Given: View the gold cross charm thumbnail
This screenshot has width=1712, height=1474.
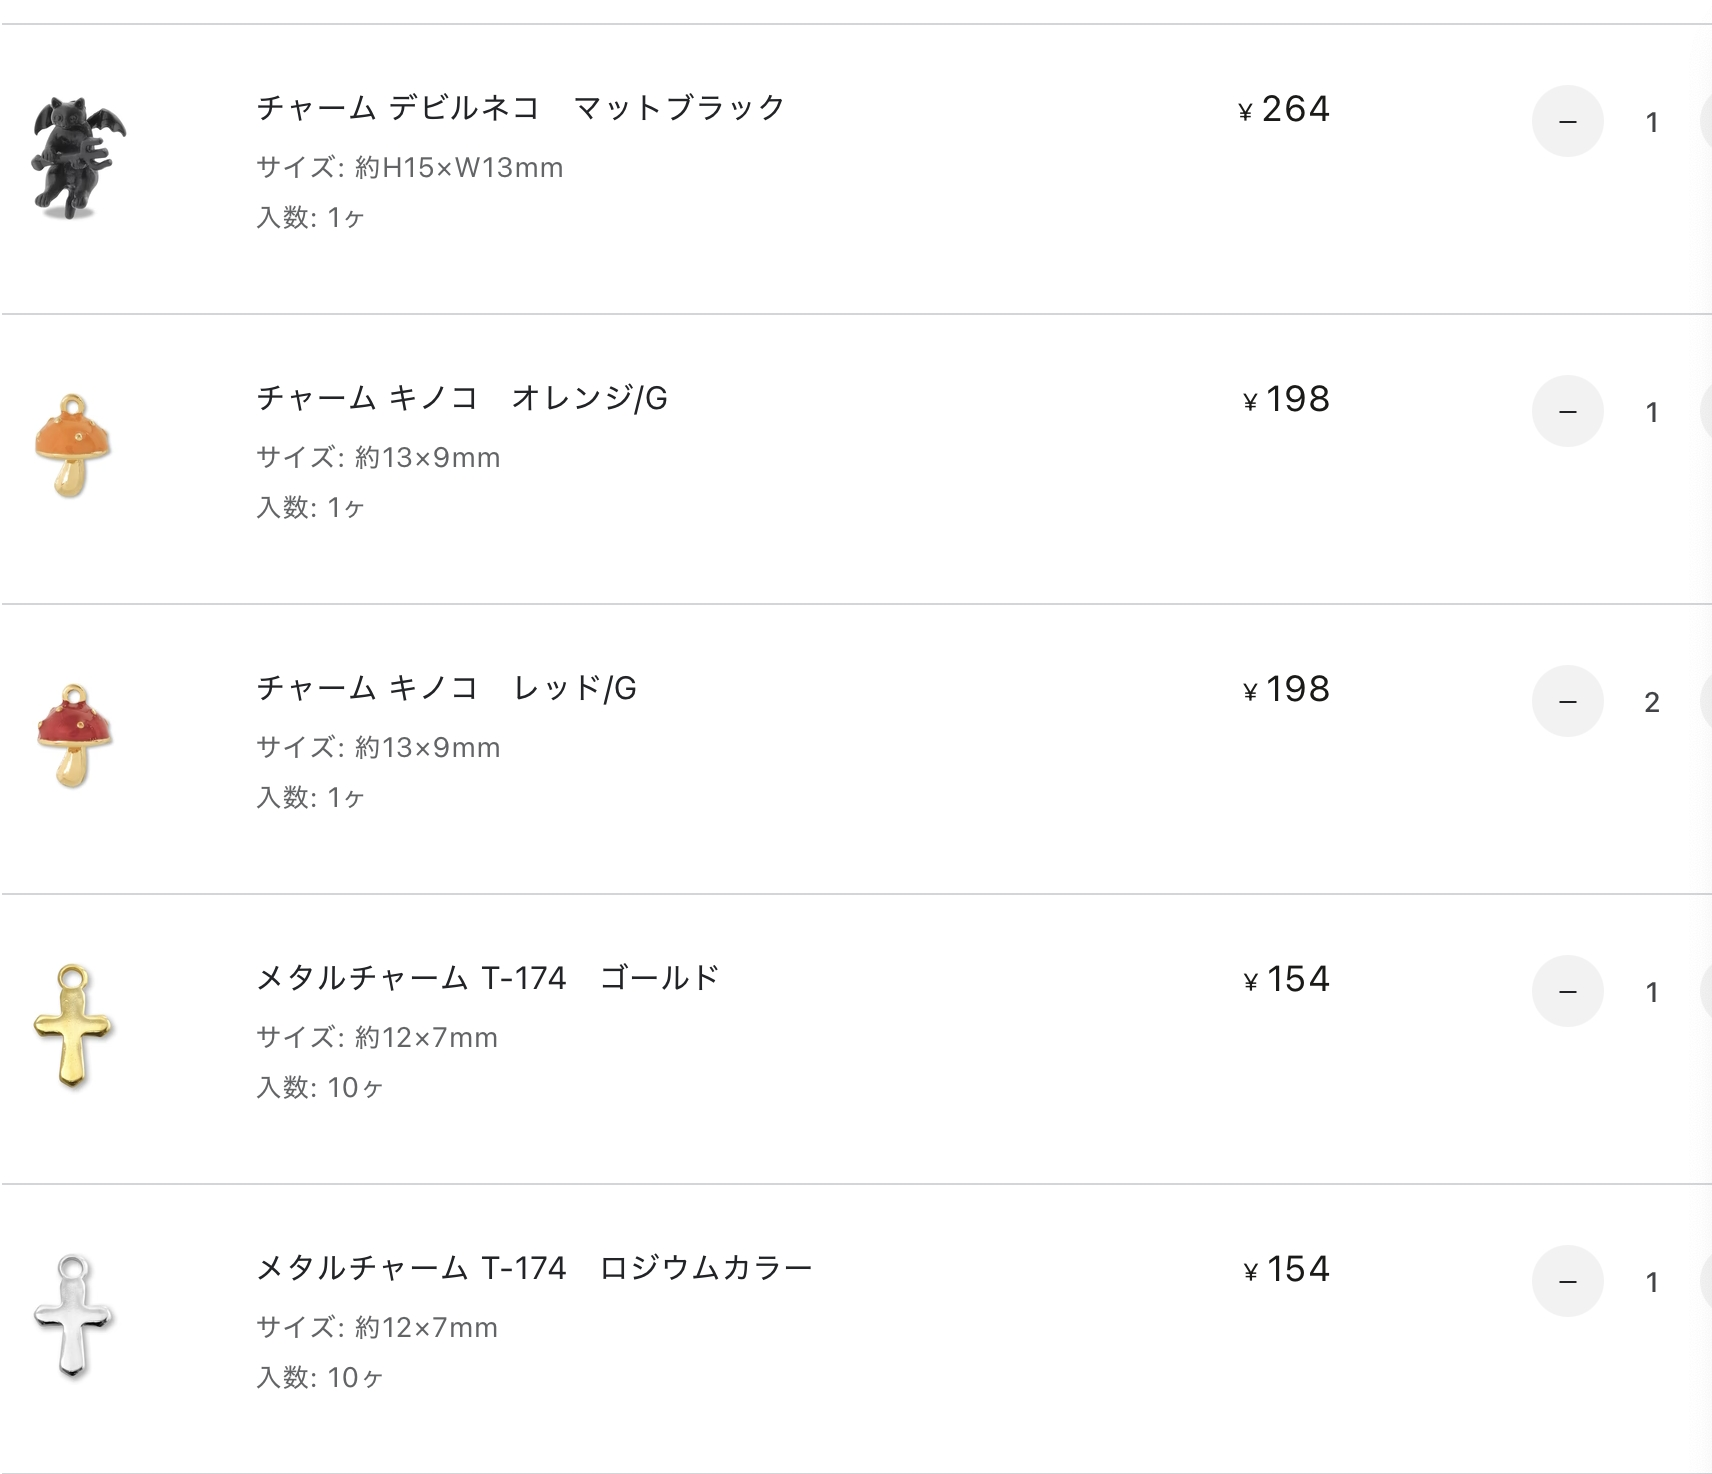Looking at the screenshot, I should pos(73,1025).
